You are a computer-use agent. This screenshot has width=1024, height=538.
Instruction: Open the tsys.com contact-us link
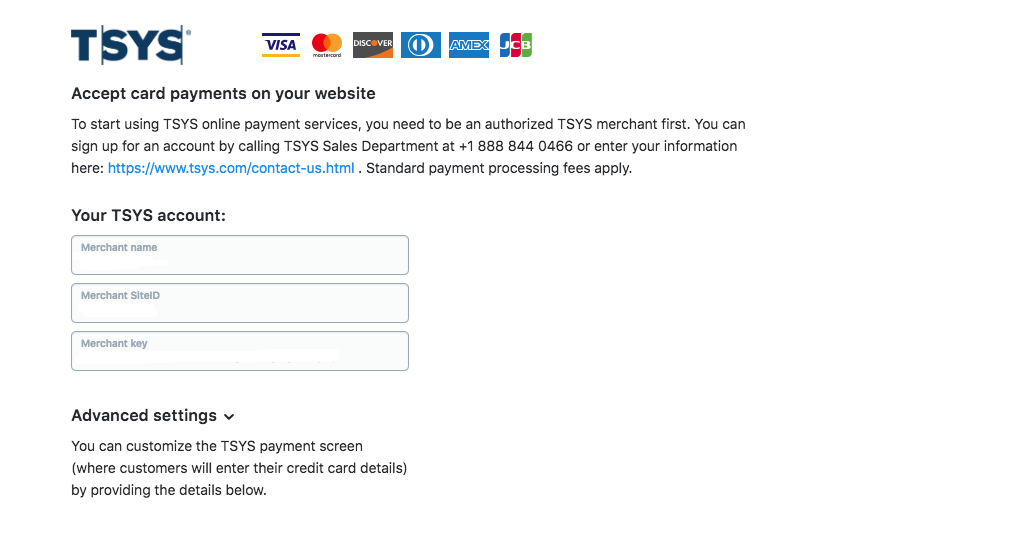click(231, 168)
